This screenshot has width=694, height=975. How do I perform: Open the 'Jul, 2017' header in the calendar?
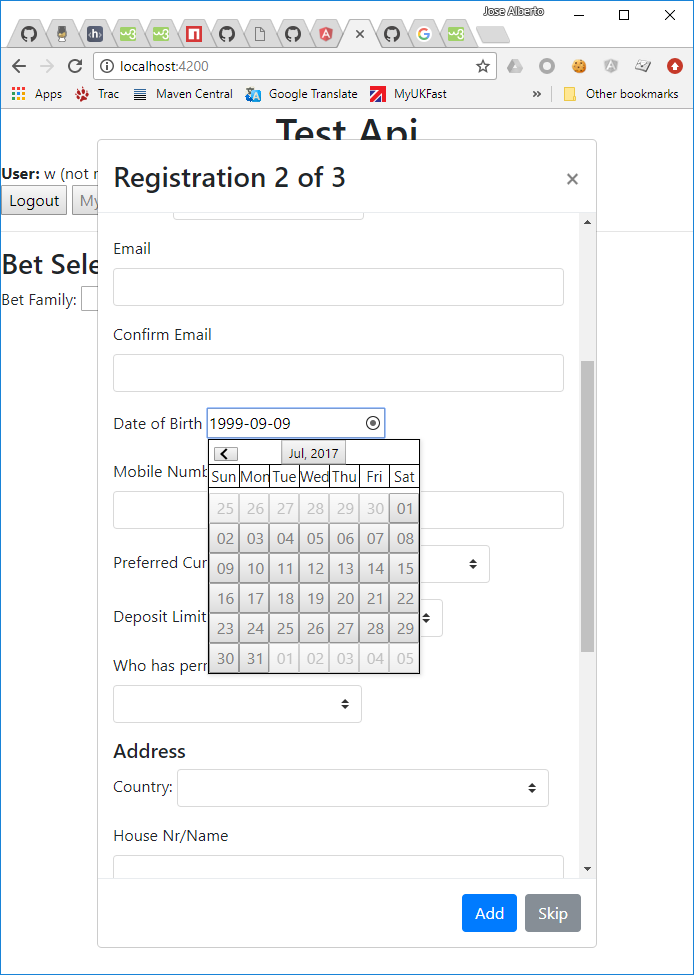[313, 453]
